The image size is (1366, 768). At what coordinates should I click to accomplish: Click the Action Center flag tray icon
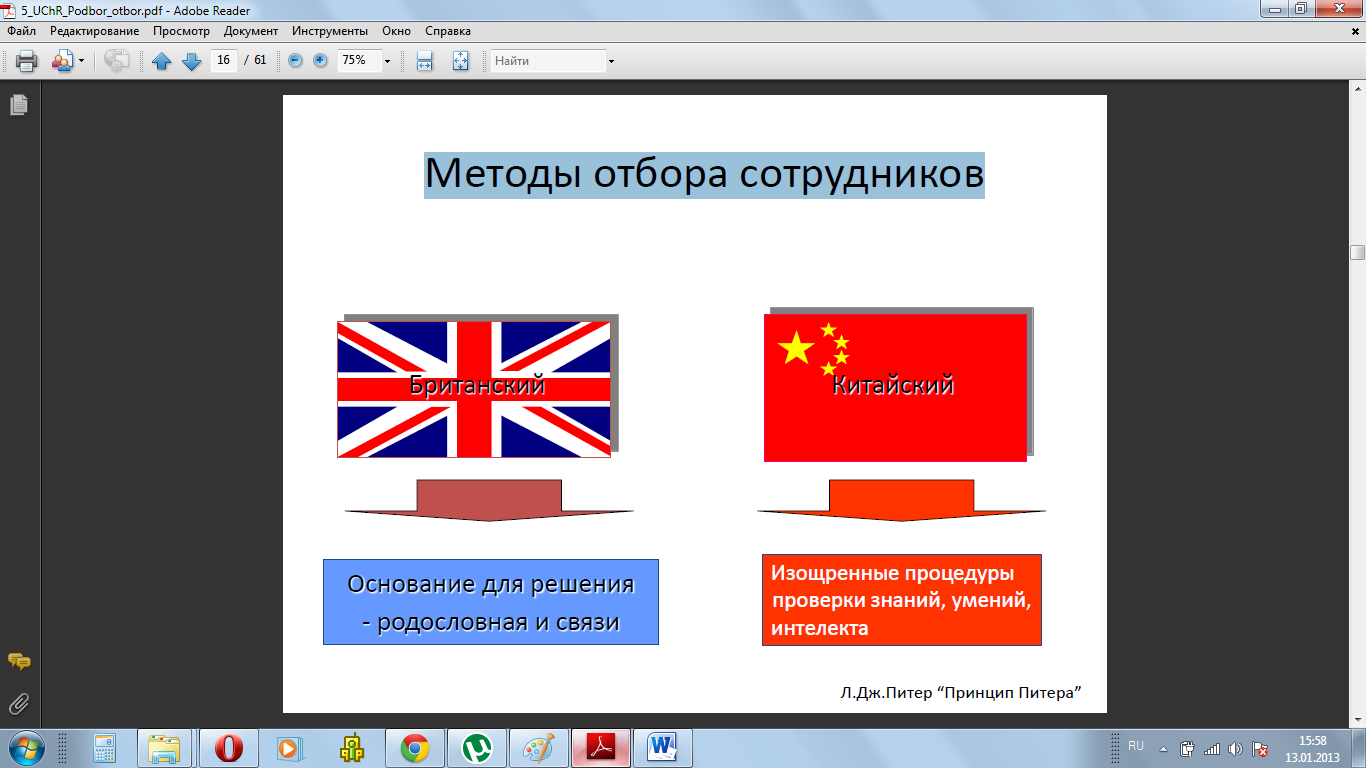(x=1261, y=749)
